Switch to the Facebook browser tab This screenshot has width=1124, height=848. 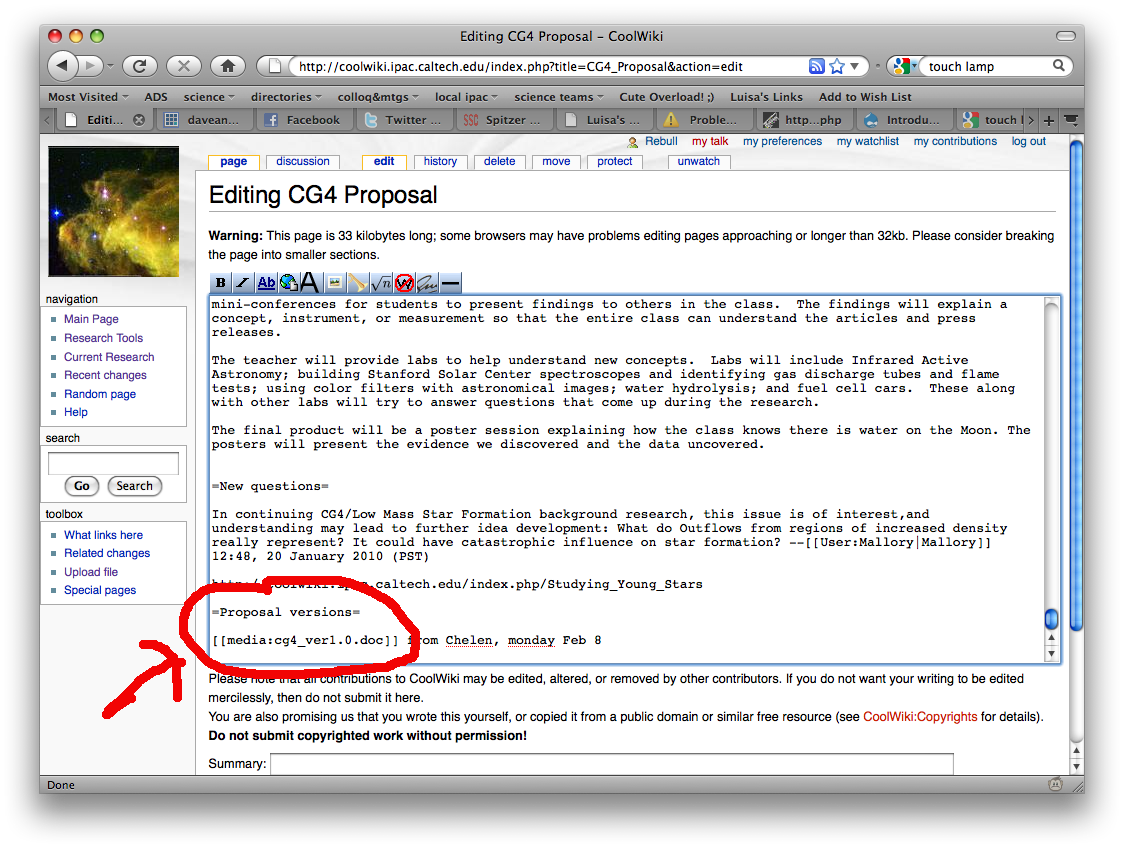303,120
